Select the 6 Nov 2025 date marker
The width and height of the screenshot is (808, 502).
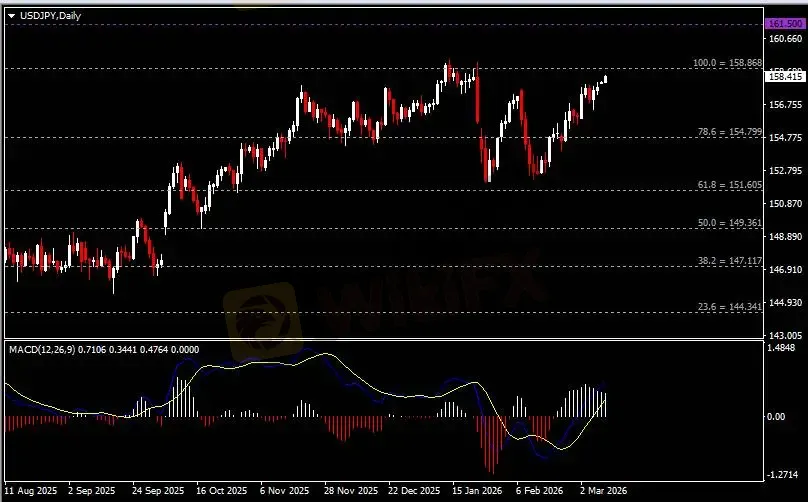282,491
